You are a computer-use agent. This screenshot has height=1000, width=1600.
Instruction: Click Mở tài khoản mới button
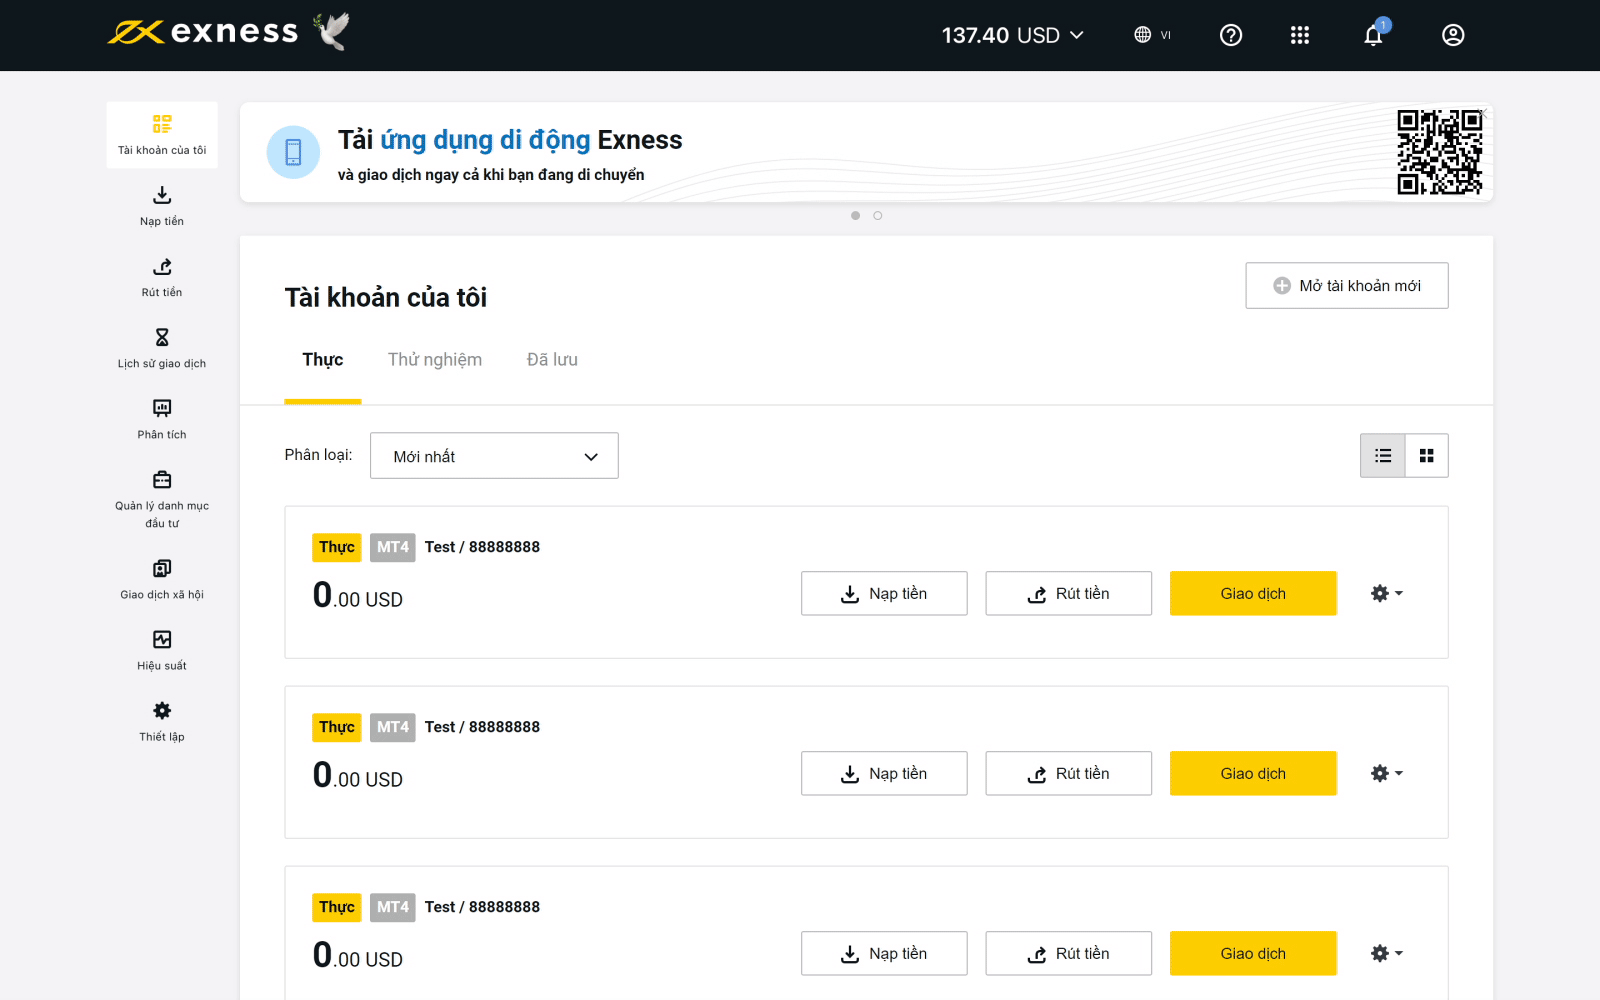point(1347,286)
